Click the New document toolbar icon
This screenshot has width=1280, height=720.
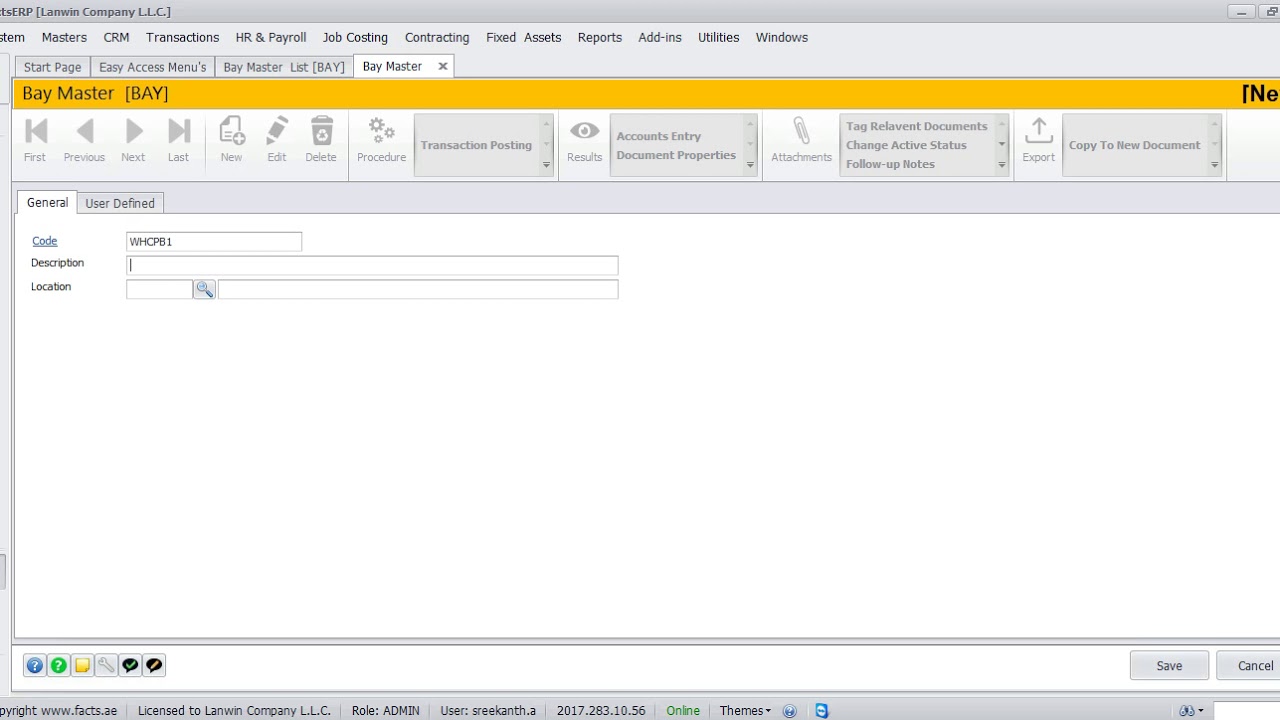pyautogui.click(x=231, y=132)
